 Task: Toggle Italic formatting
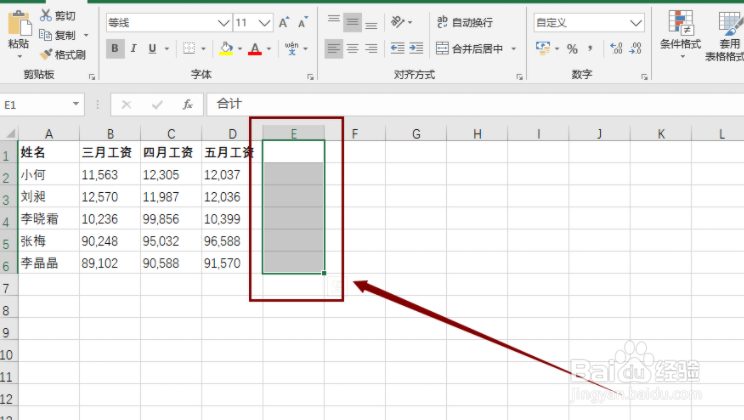pos(134,48)
